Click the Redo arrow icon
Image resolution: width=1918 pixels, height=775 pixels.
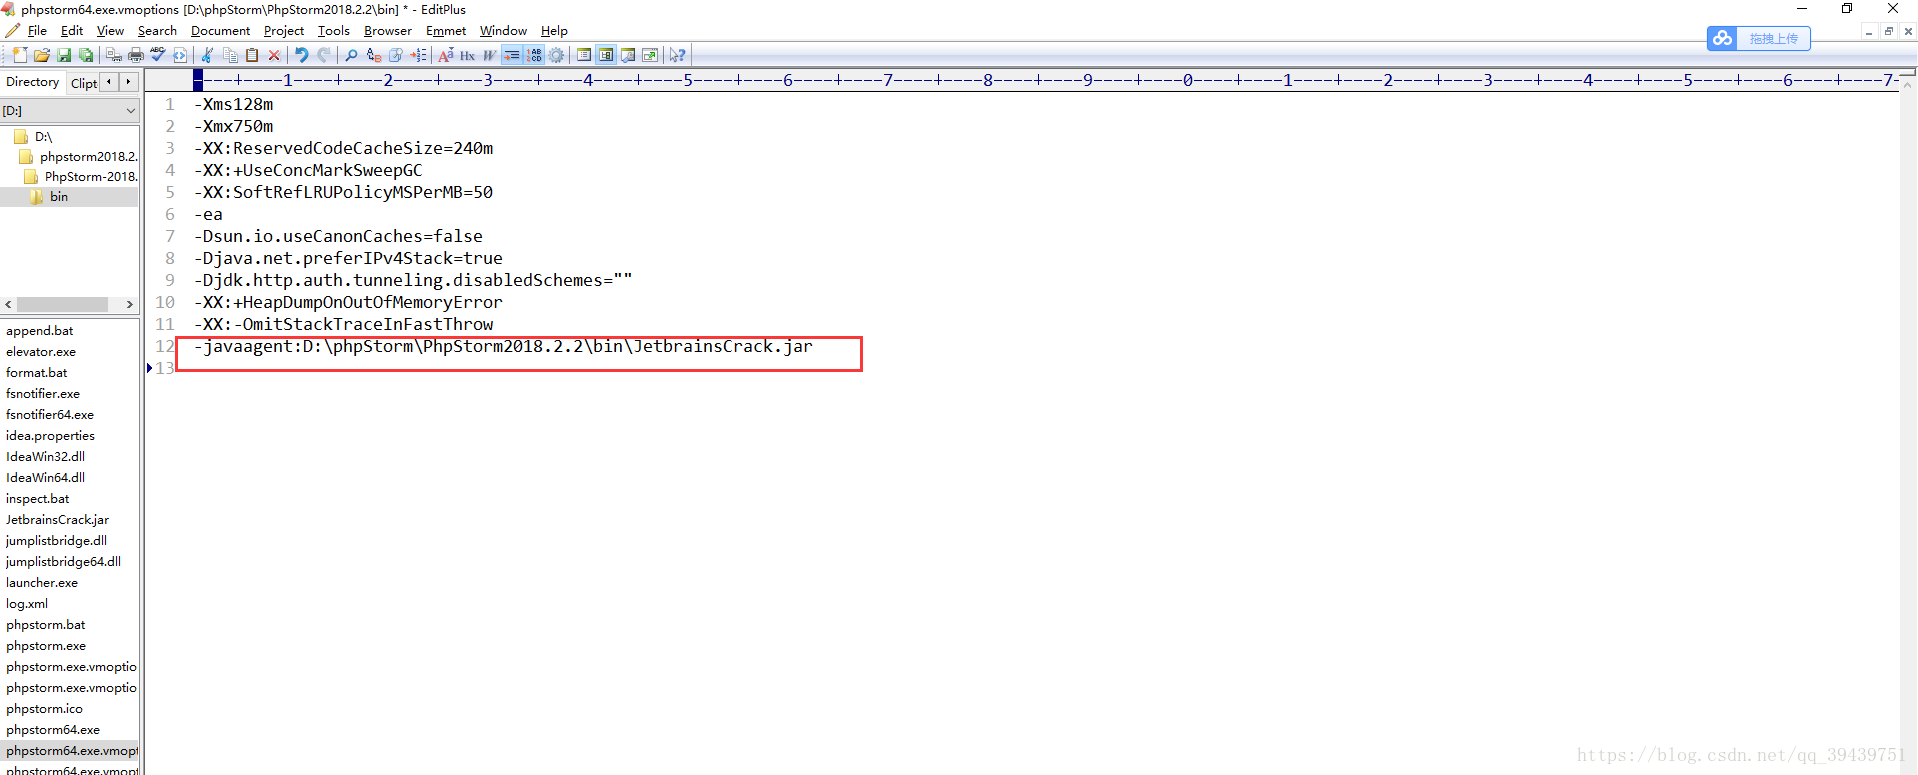(x=324, y=55)
